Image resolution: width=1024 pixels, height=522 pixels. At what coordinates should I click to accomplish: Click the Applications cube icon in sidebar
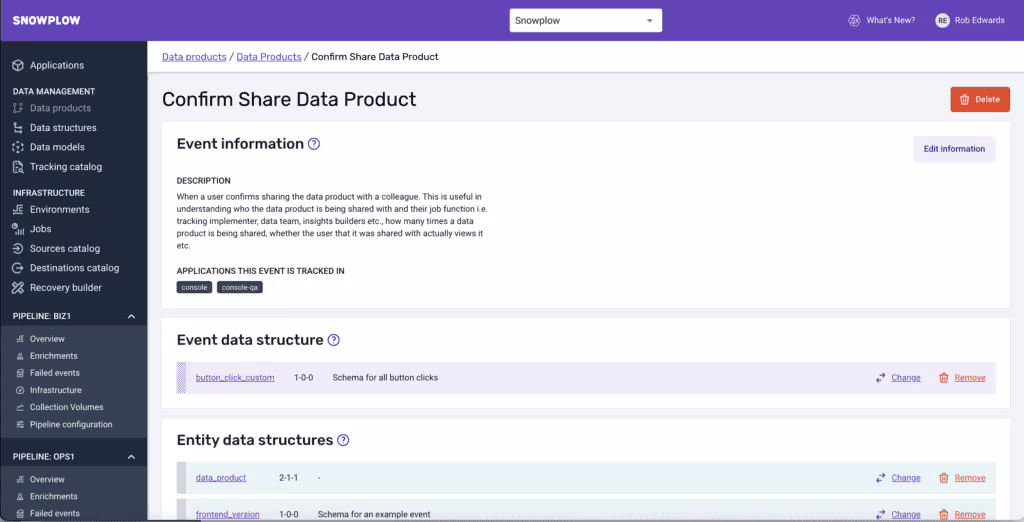pyautogui.click(x=18, y=65)
